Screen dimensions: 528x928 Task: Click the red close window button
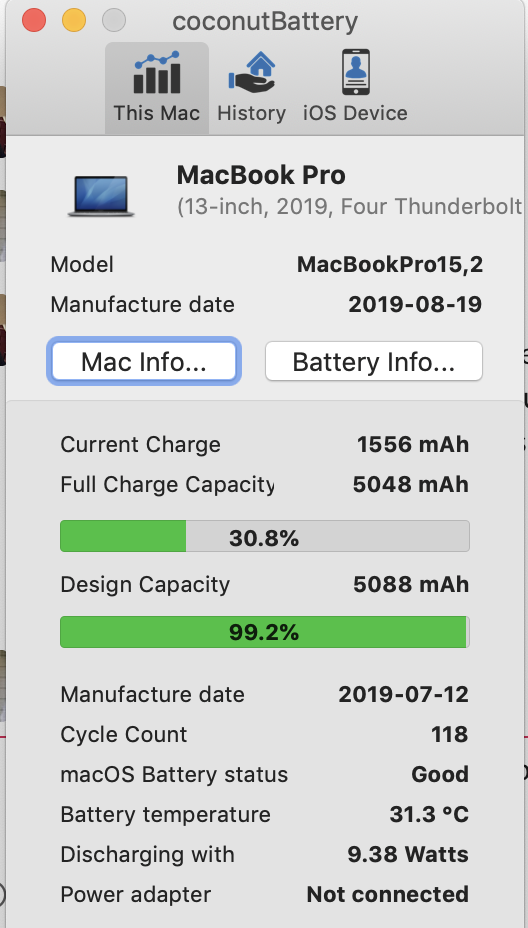pos(34,21)
